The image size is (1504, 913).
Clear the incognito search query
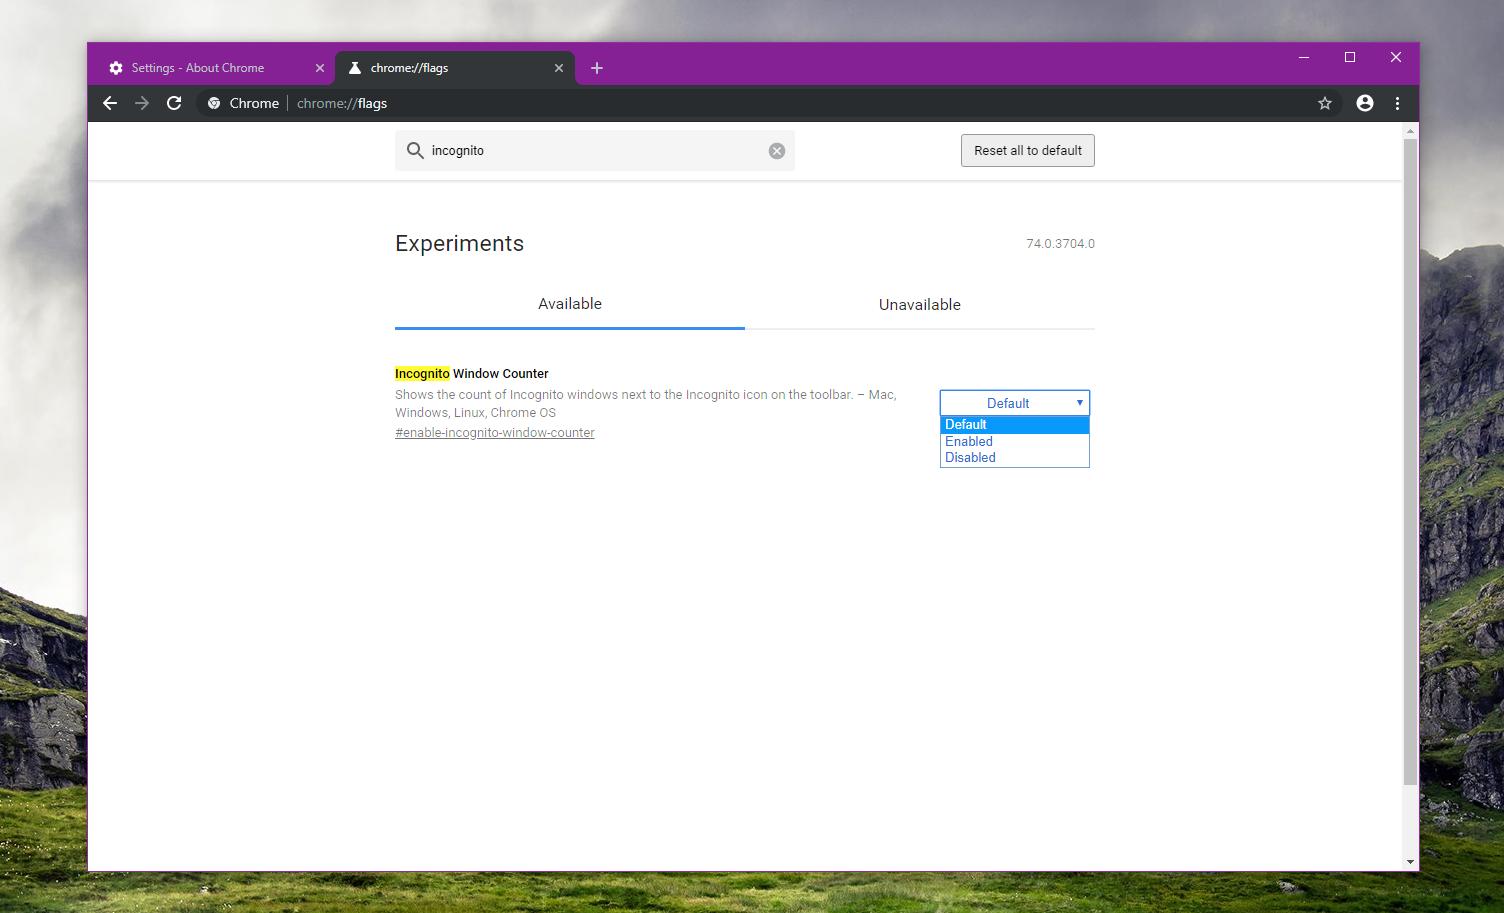click(776, 150)
